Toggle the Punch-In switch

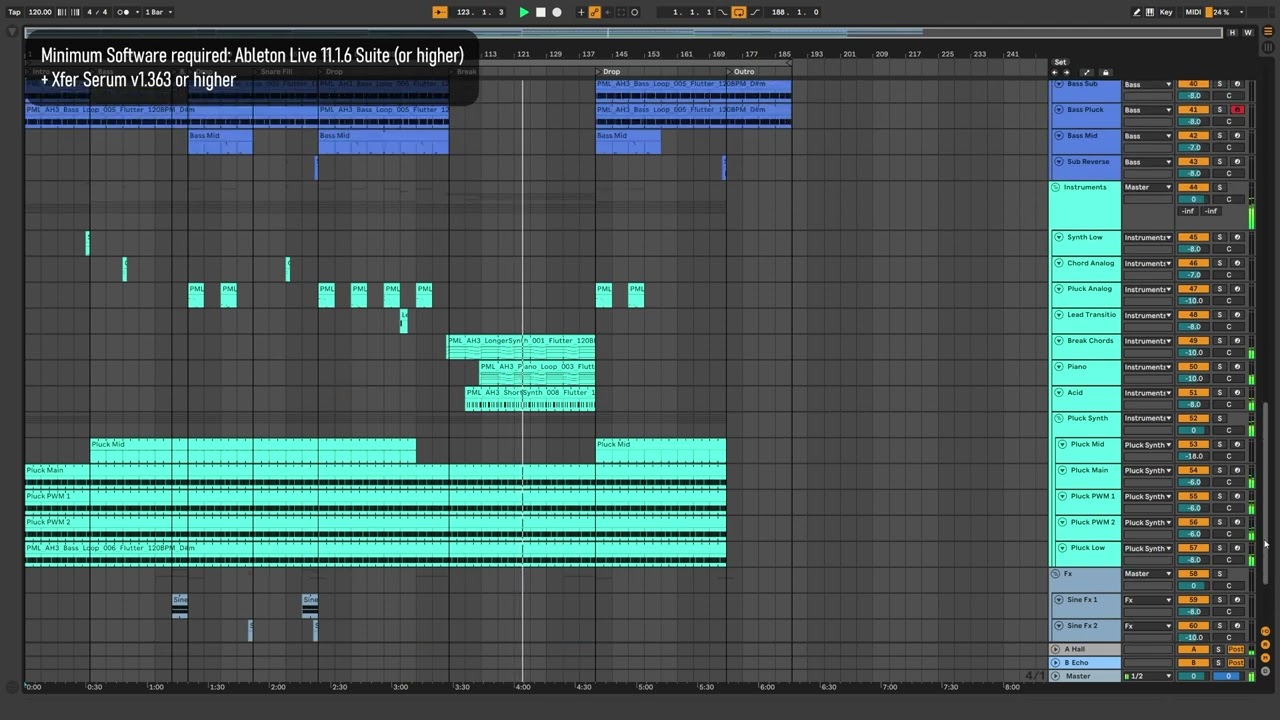click(723, 12)
